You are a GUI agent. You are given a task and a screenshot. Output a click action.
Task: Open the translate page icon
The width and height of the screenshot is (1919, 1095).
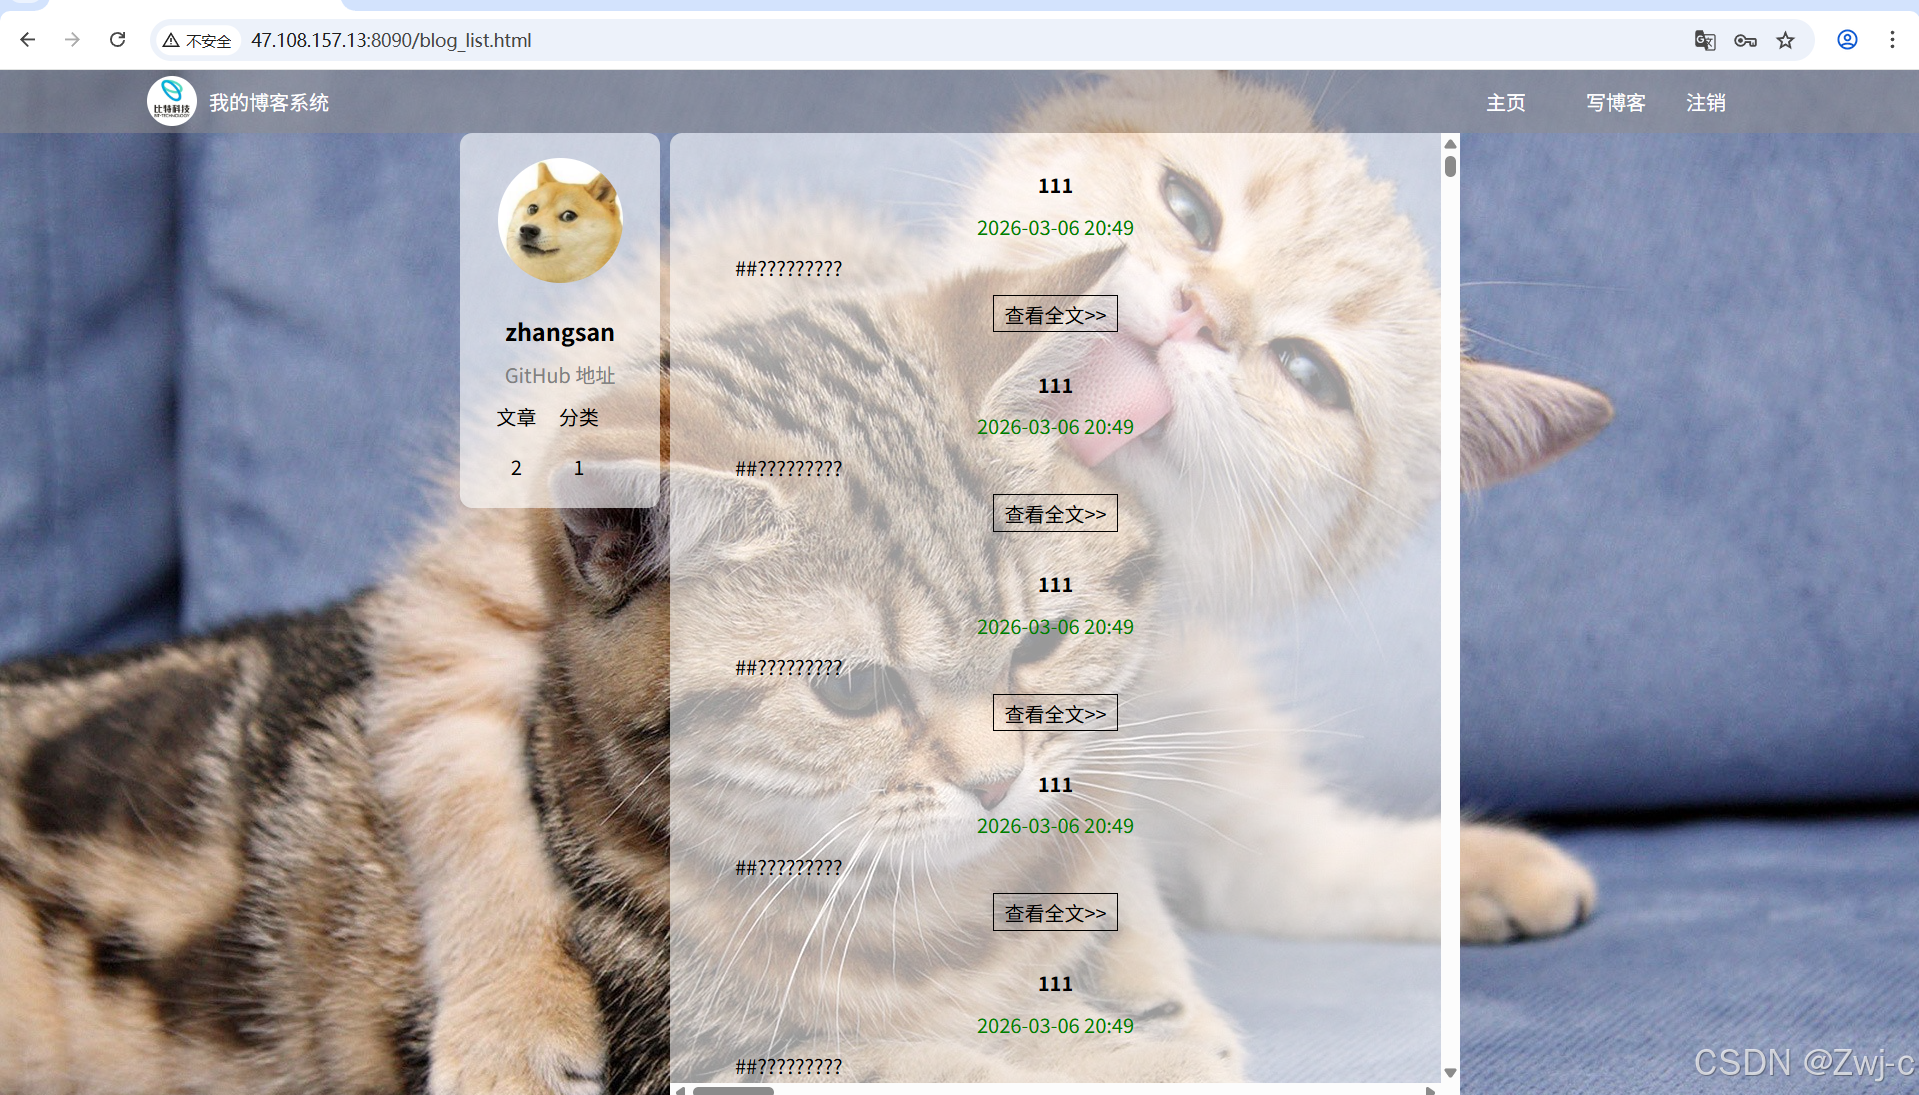pos(1705,40)
